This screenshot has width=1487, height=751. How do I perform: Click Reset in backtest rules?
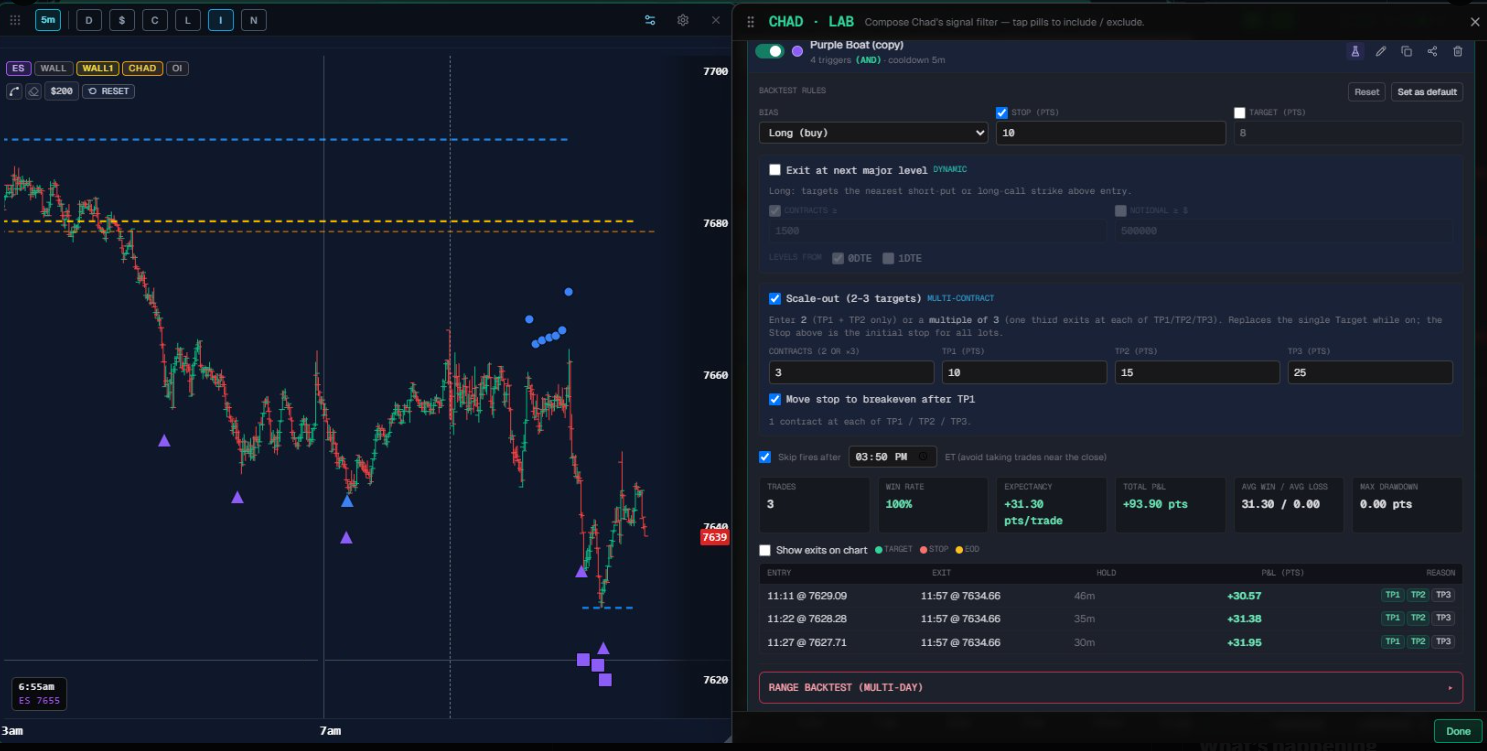click(x=1366, y=92)
